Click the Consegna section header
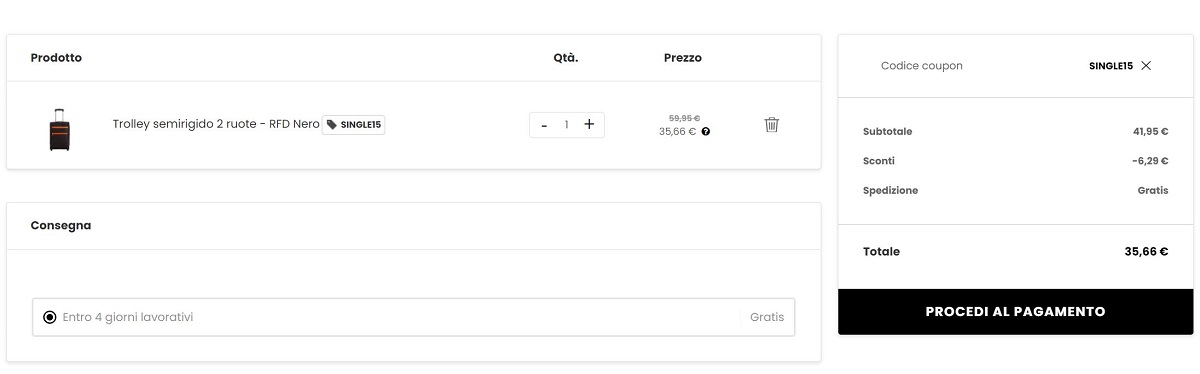This screenshot has height=374, width=1200. (61, 225)
